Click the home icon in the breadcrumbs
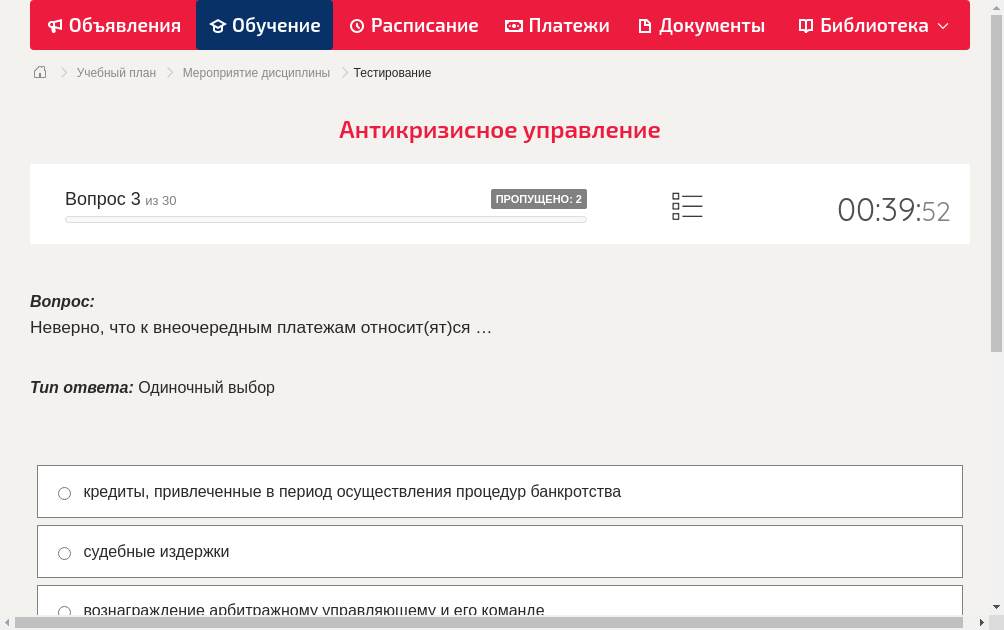The width and height of the screenshot is (1004, 630). [x=39, y=72]
